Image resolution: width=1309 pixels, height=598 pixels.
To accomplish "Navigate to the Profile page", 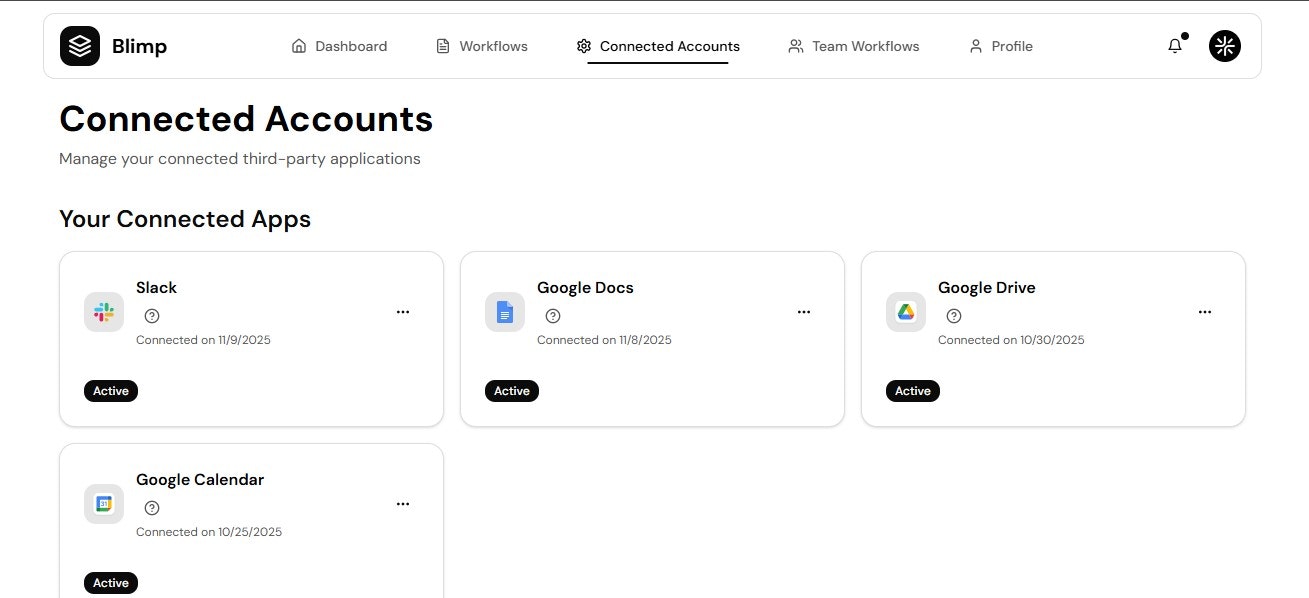I will (1000, 46).
